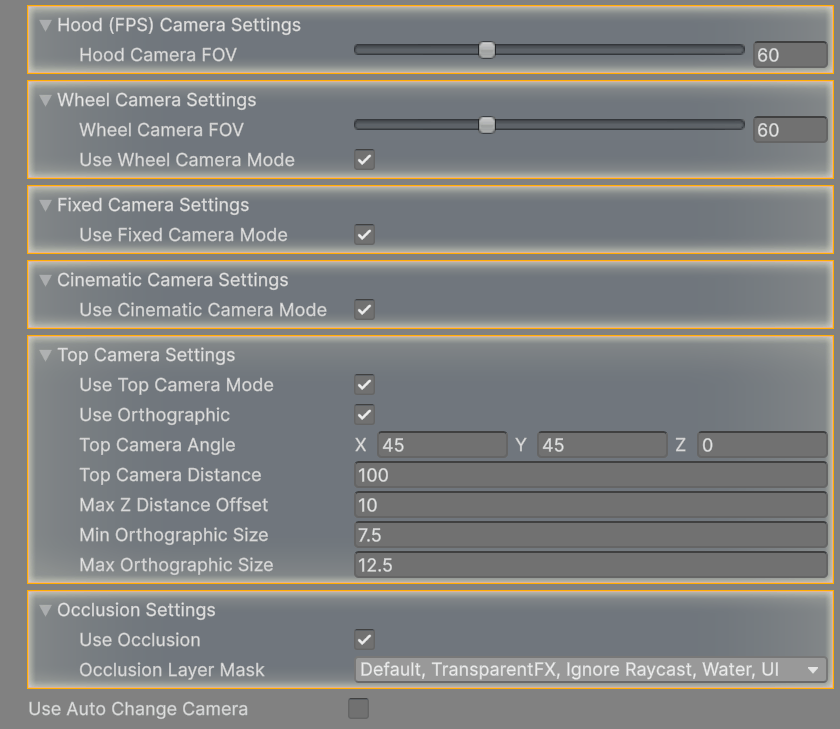The width and height of the screenshot is (840, 729).
Task: Click the Use Occlusion label
Action: (x=140, y=640)
